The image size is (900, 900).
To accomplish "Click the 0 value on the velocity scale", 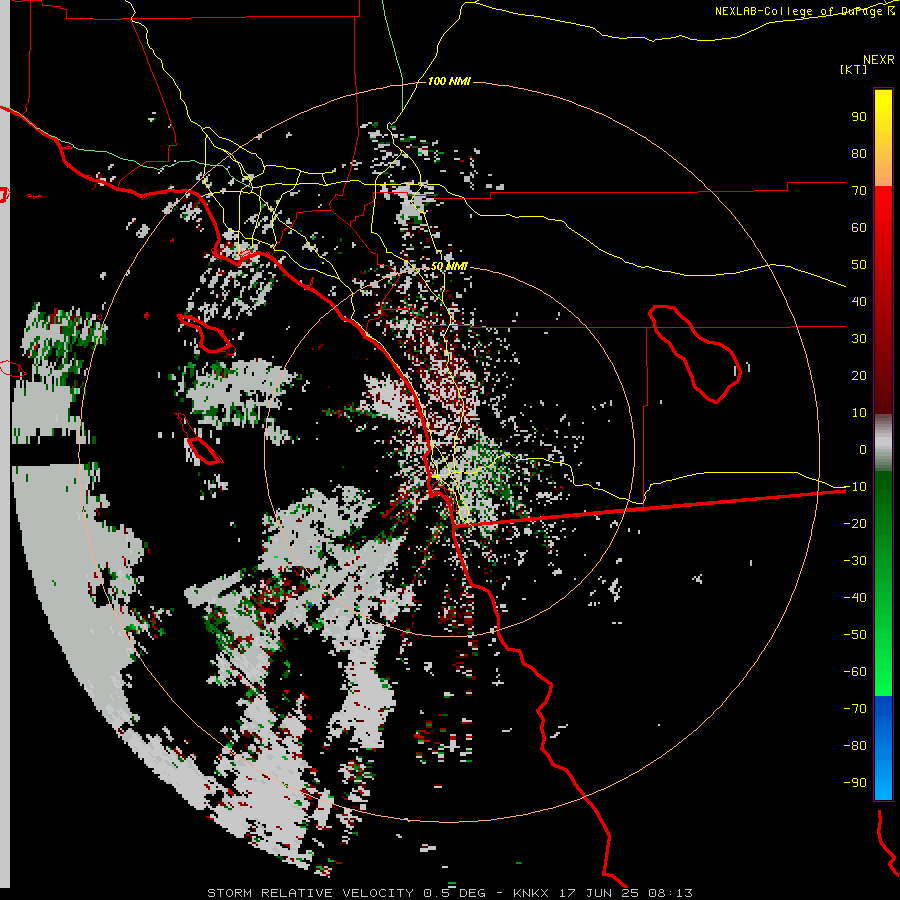I will tap(863, 450).
